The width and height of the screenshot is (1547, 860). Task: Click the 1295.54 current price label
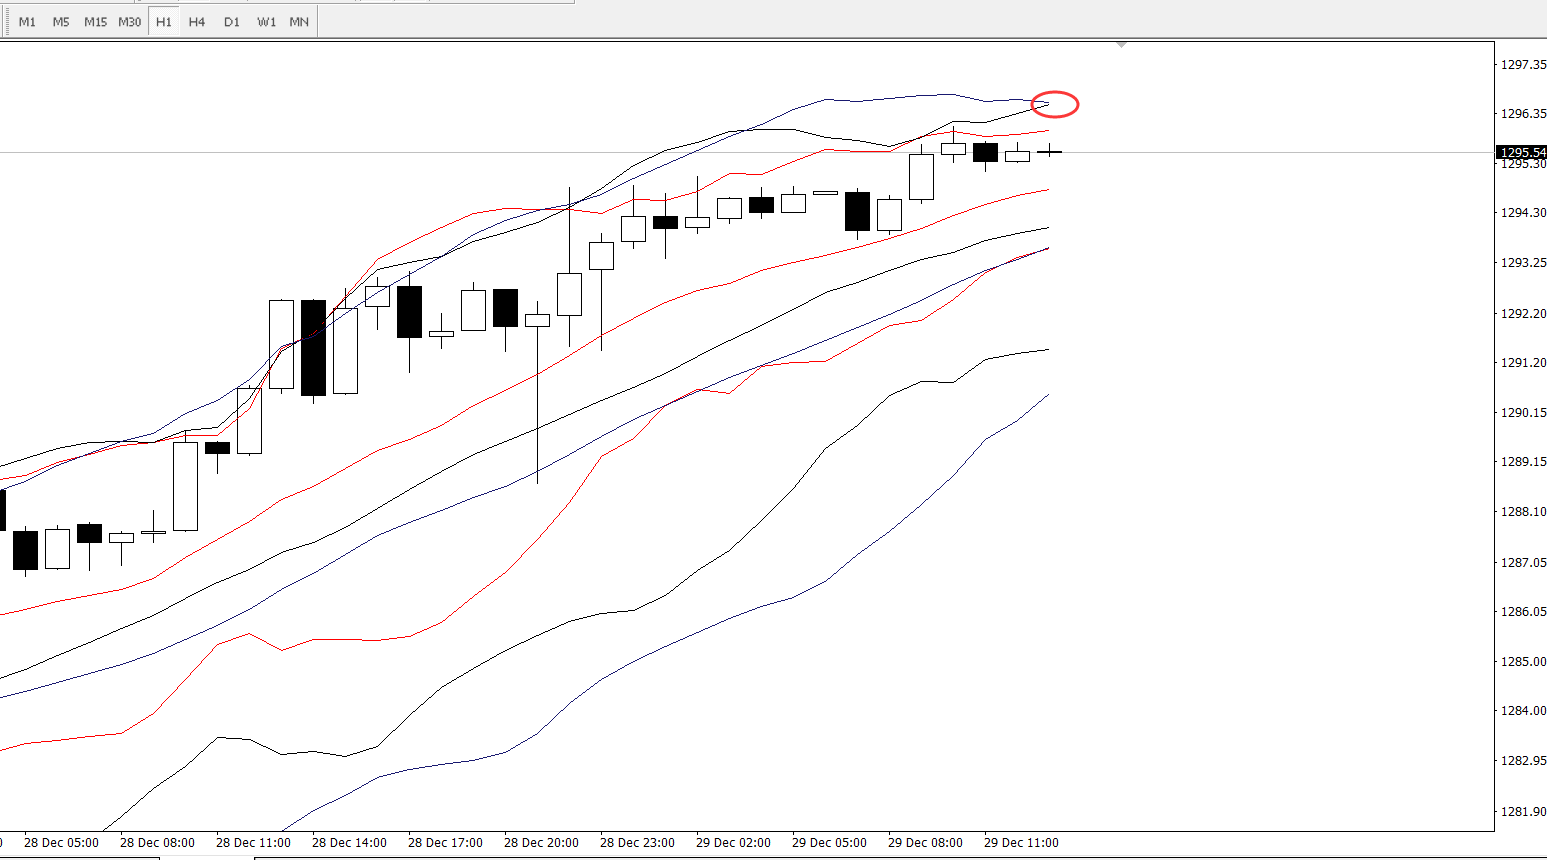[x=1522, y=153]
